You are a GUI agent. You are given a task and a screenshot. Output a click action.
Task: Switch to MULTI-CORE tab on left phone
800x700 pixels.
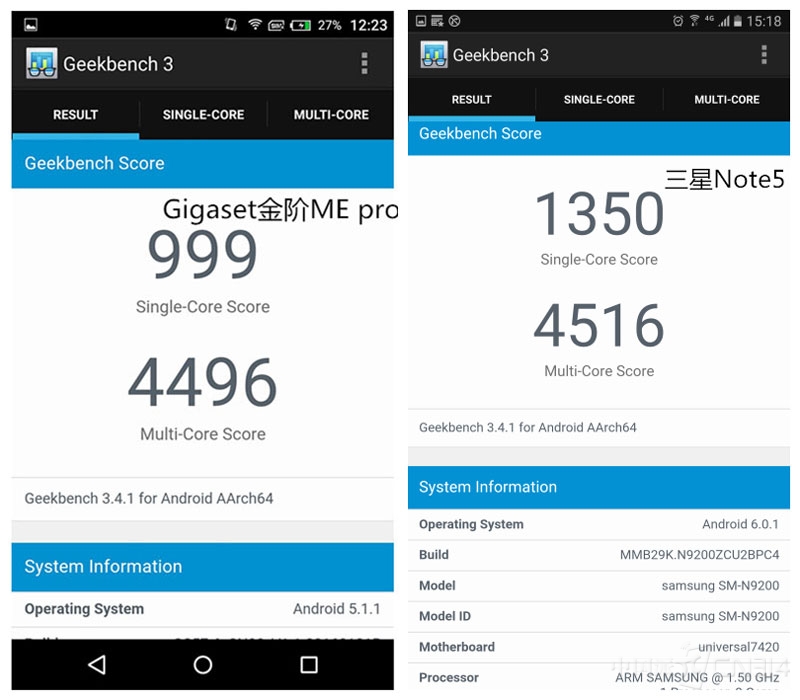coord(331,115)
